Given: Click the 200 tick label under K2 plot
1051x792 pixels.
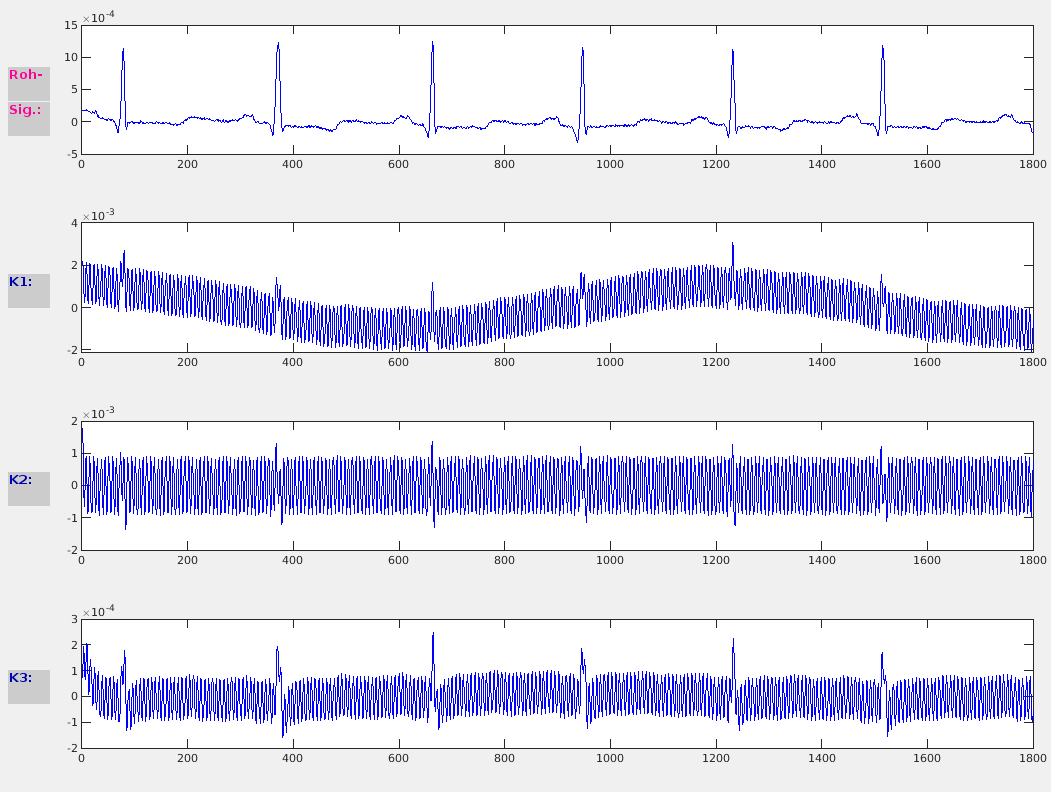Looking at the screenshot, I should [x=187, y=560].
